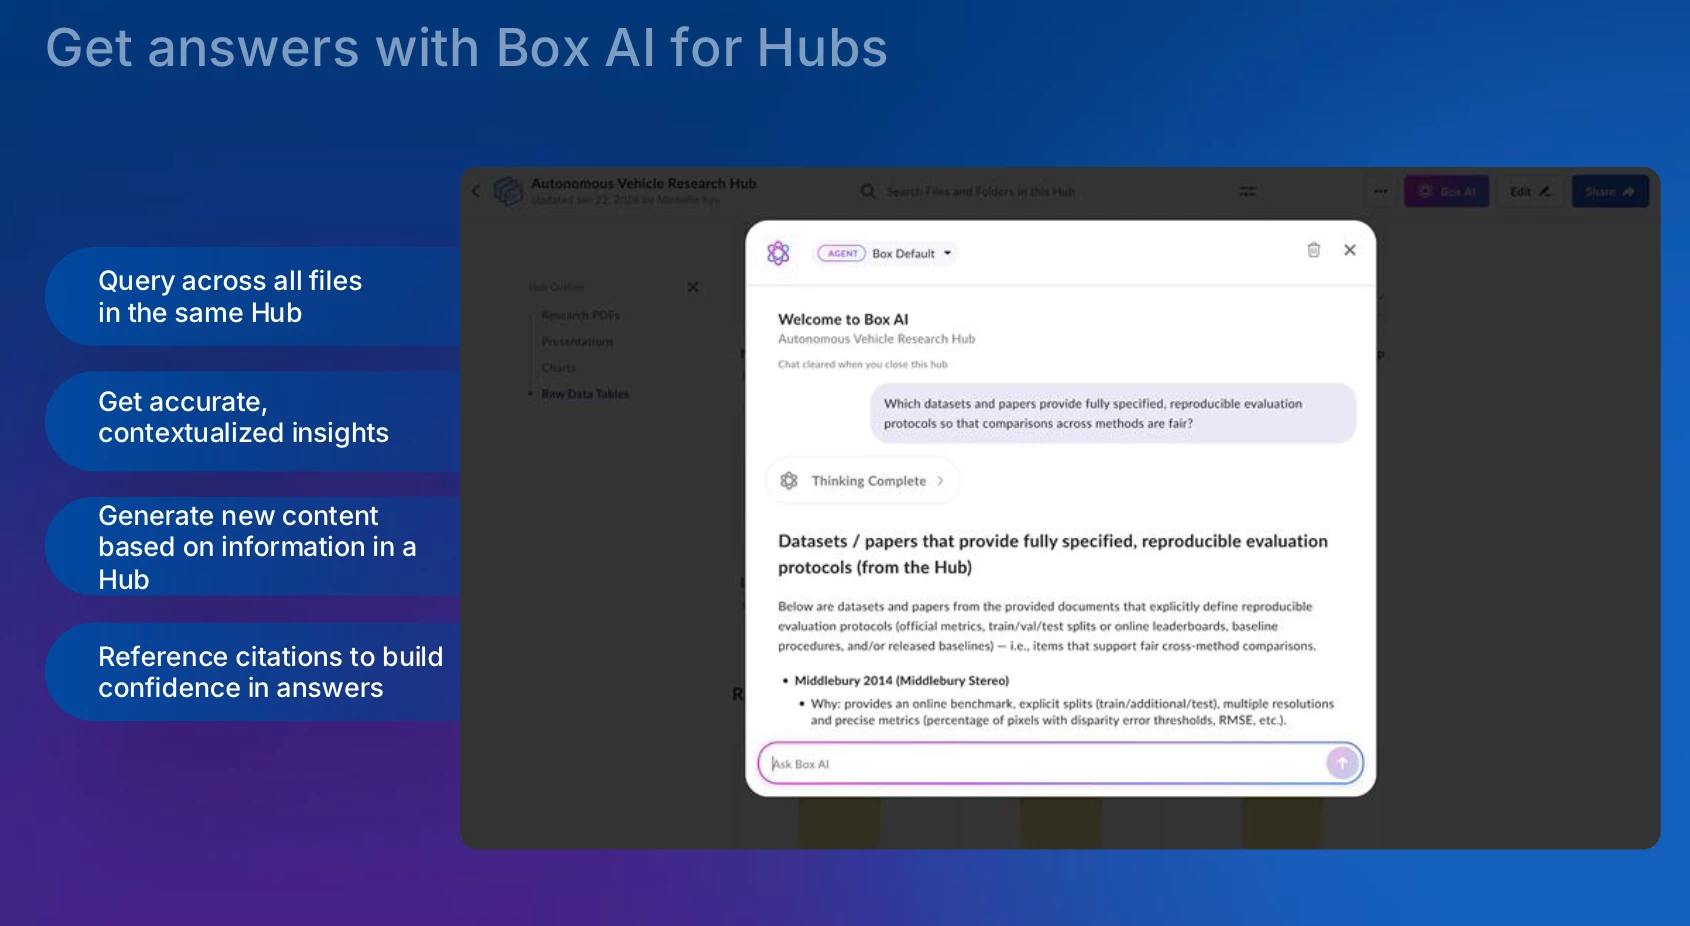This screenshot has height=926, width=1690.
Task: Select Raw Data Tables in Hub Outline
Action: pyautogui.click(x=585, y=394)
